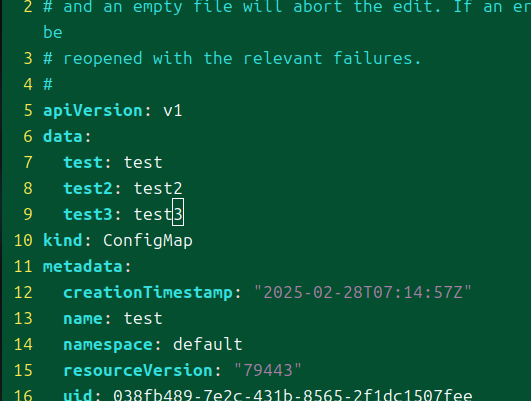Click the ConfigMap value

coord(148,241)
